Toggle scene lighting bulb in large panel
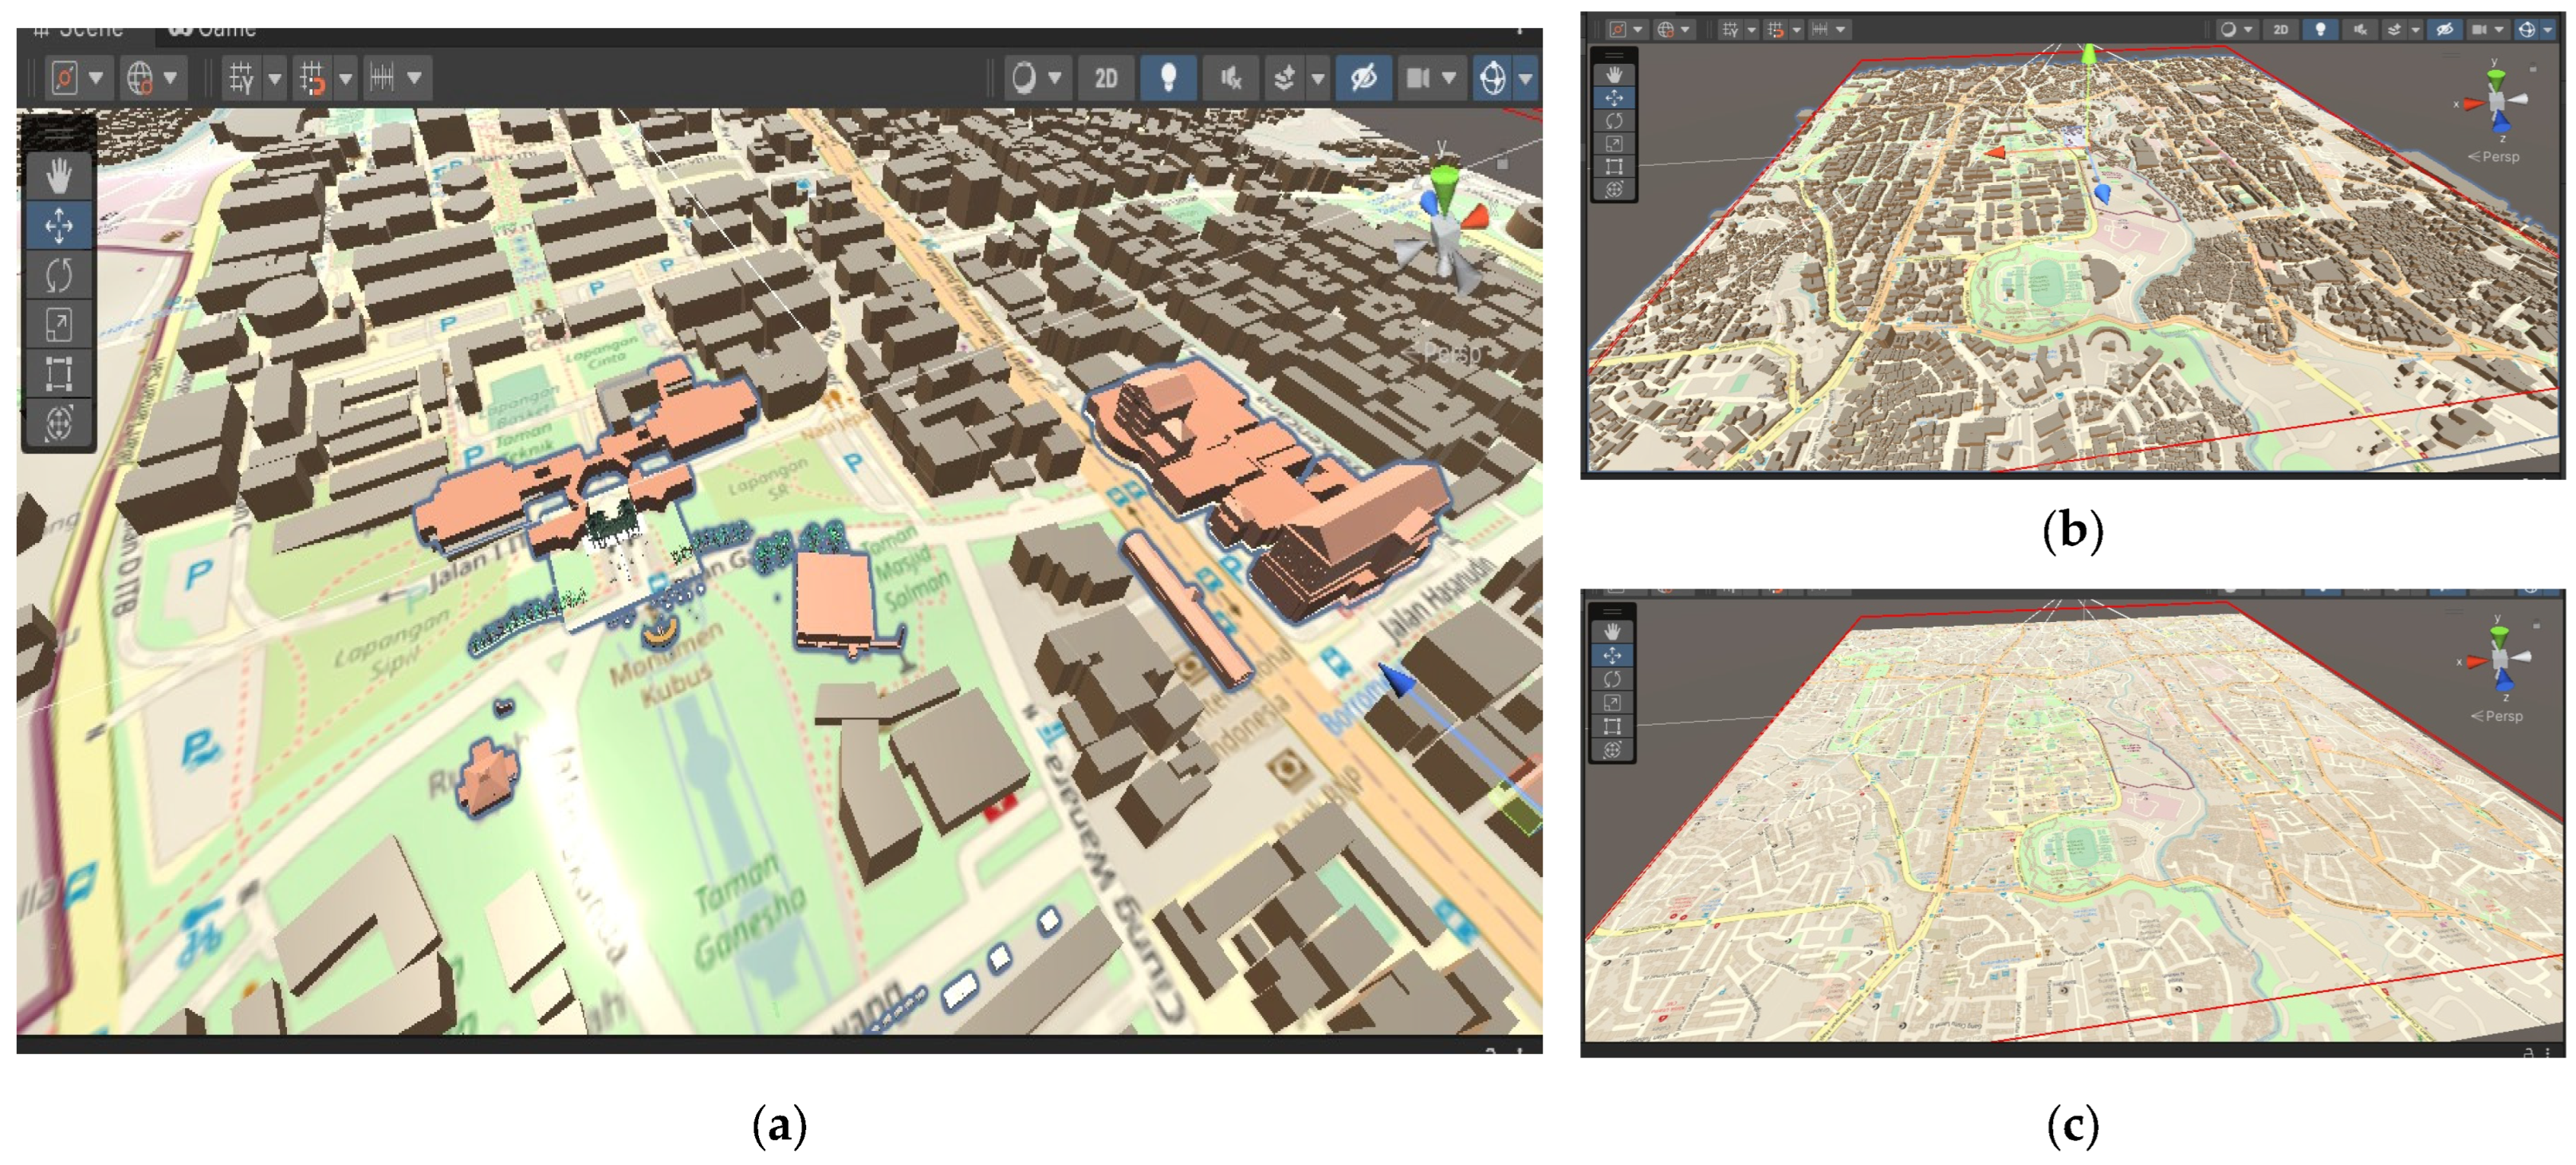Image resolution: width=2576 pixels, height=1165 pixels. [1167, 77]
